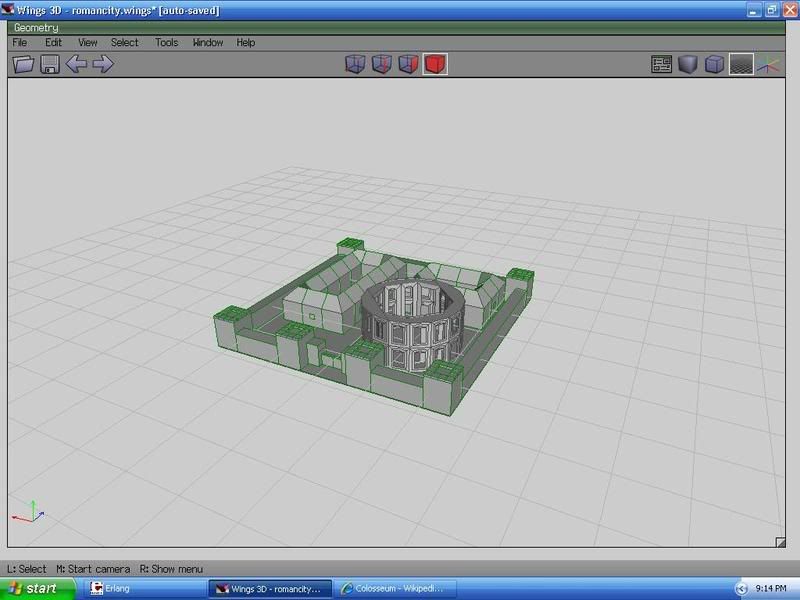Click the Save floppy disk icon
The image size is (800, 600).
pyautogui.click(x=49, y=65)
